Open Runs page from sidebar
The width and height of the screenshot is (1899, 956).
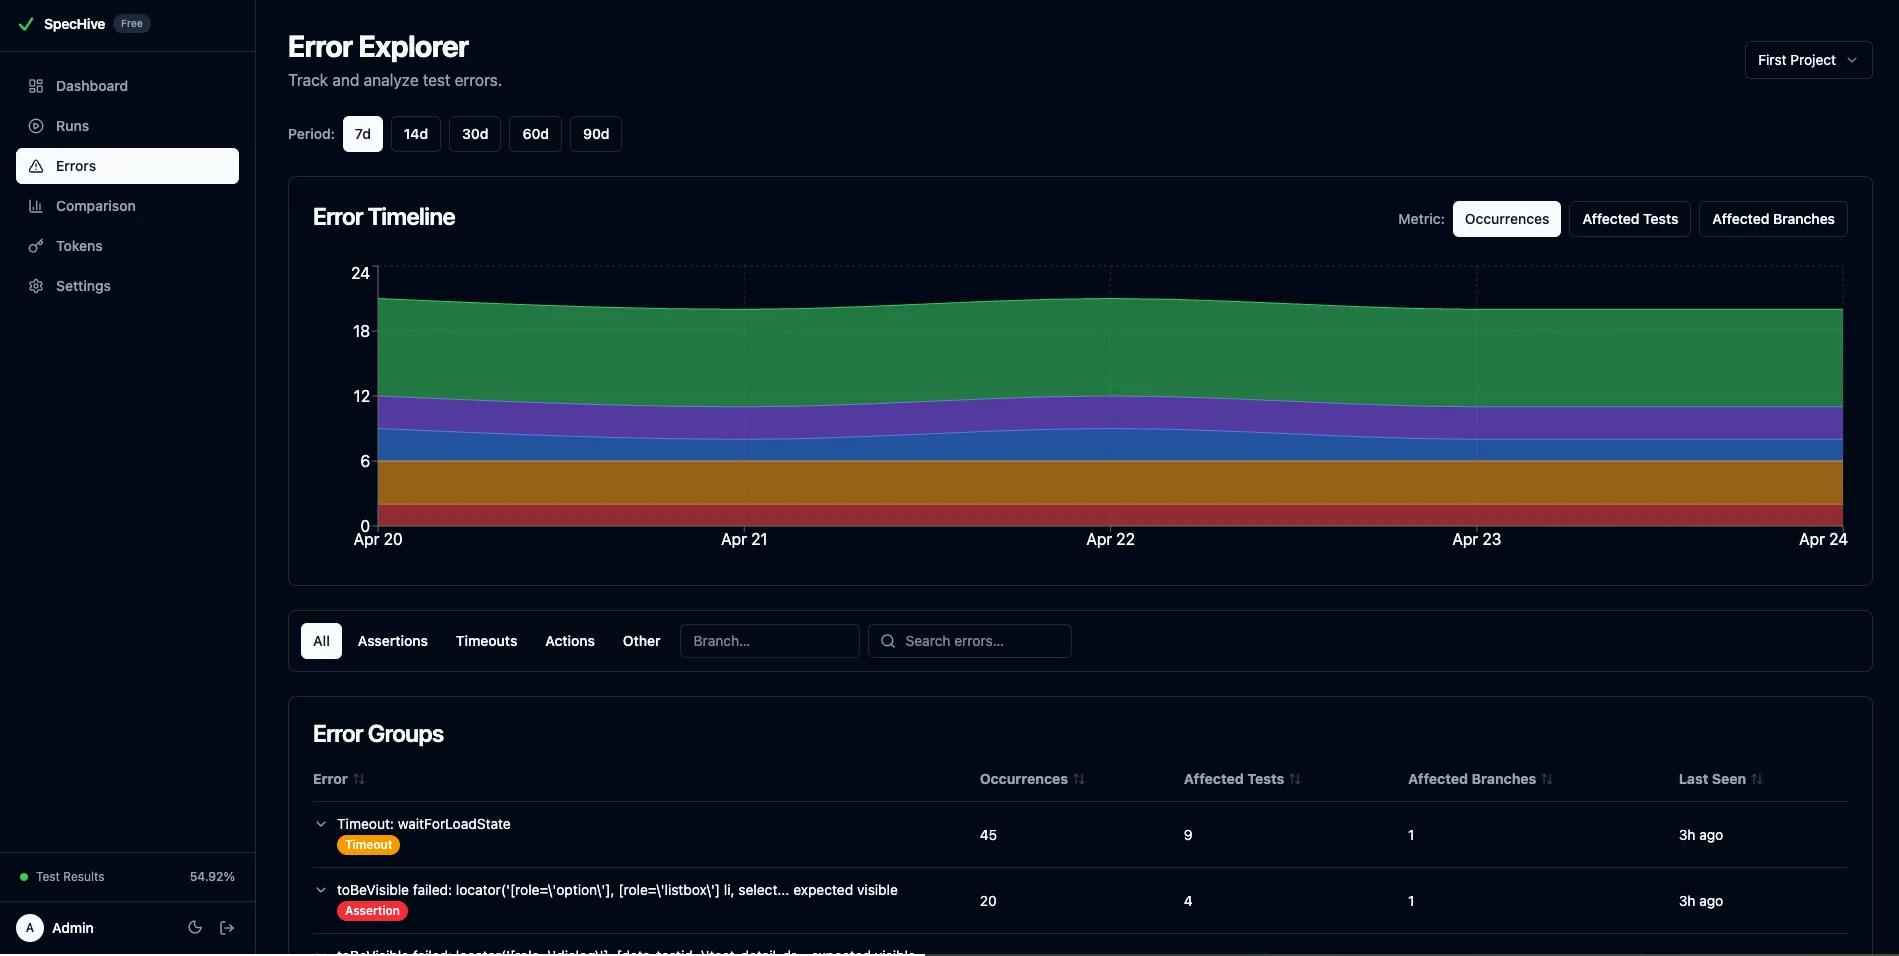click(x=127, y=126)
